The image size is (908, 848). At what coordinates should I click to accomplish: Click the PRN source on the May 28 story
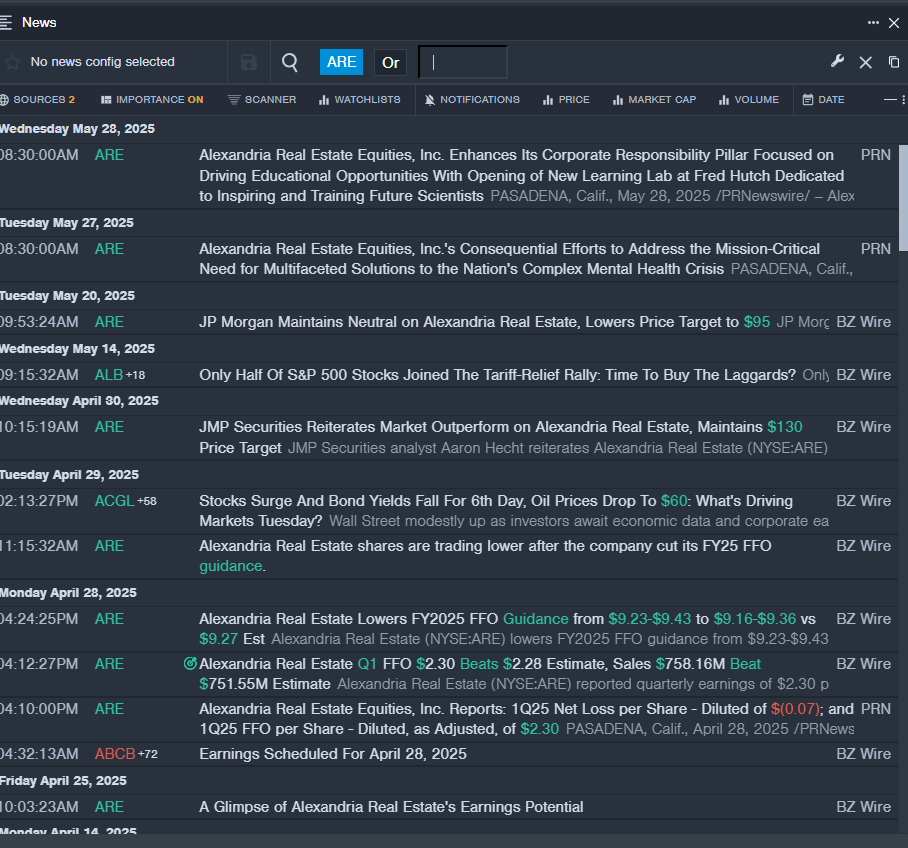point(876,155)
